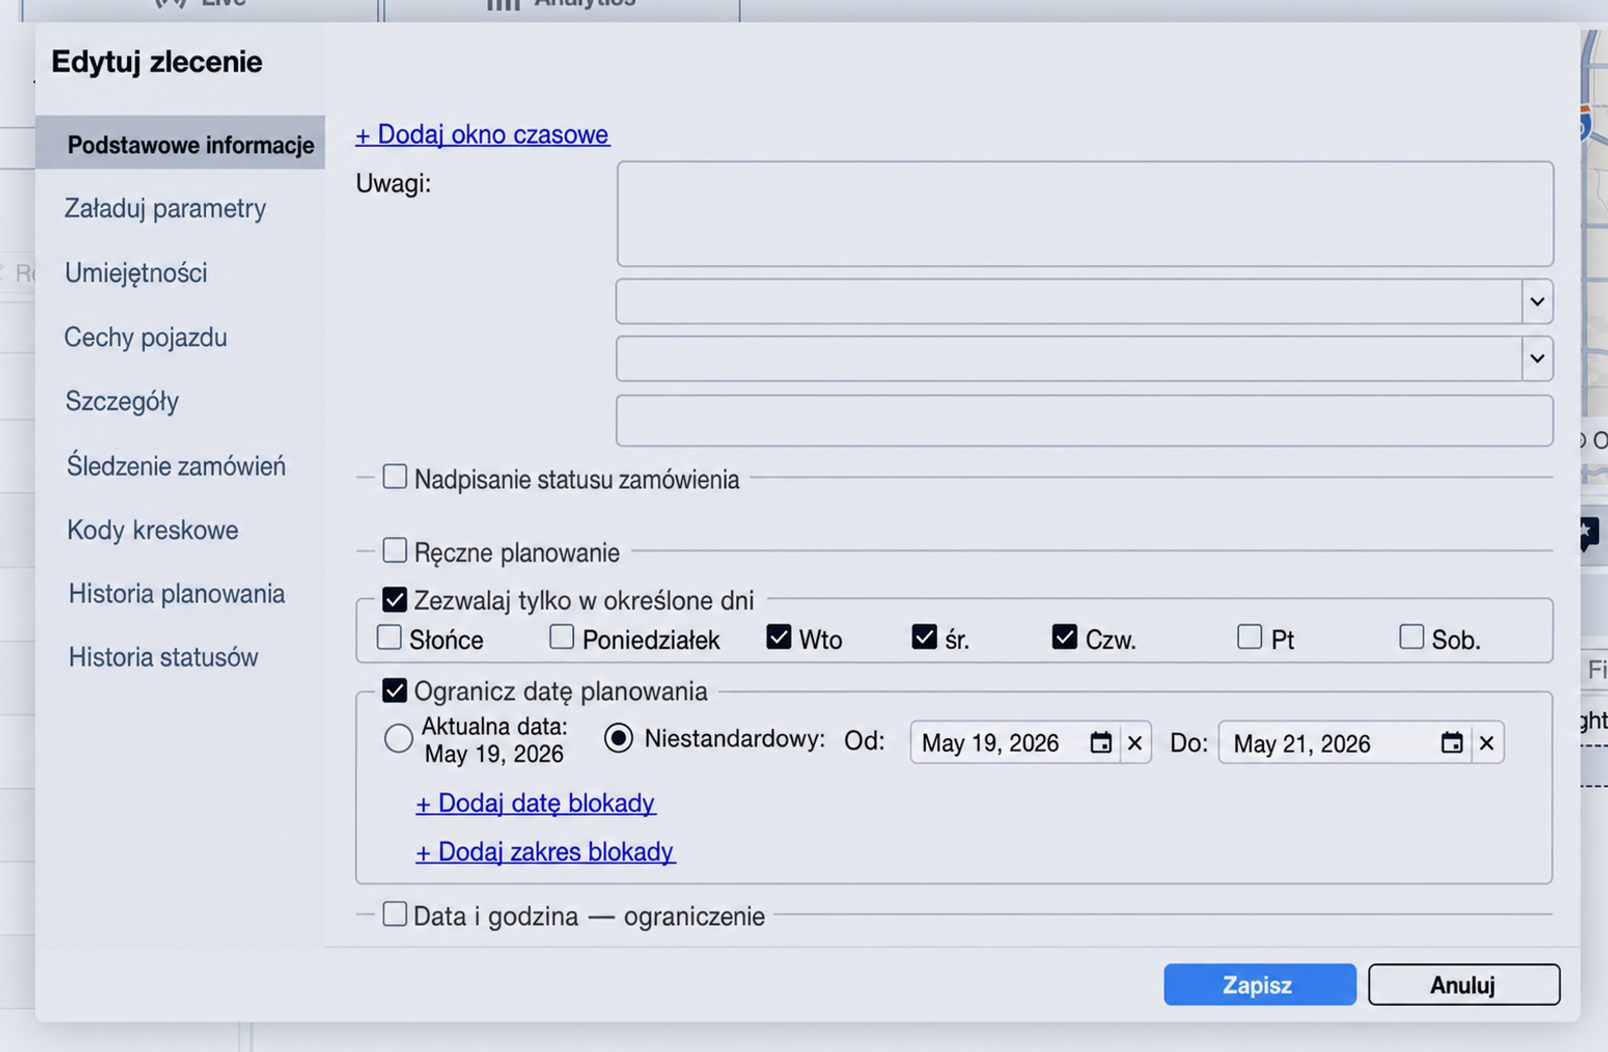Select the Niestandardowy radio button

[619, 739]
